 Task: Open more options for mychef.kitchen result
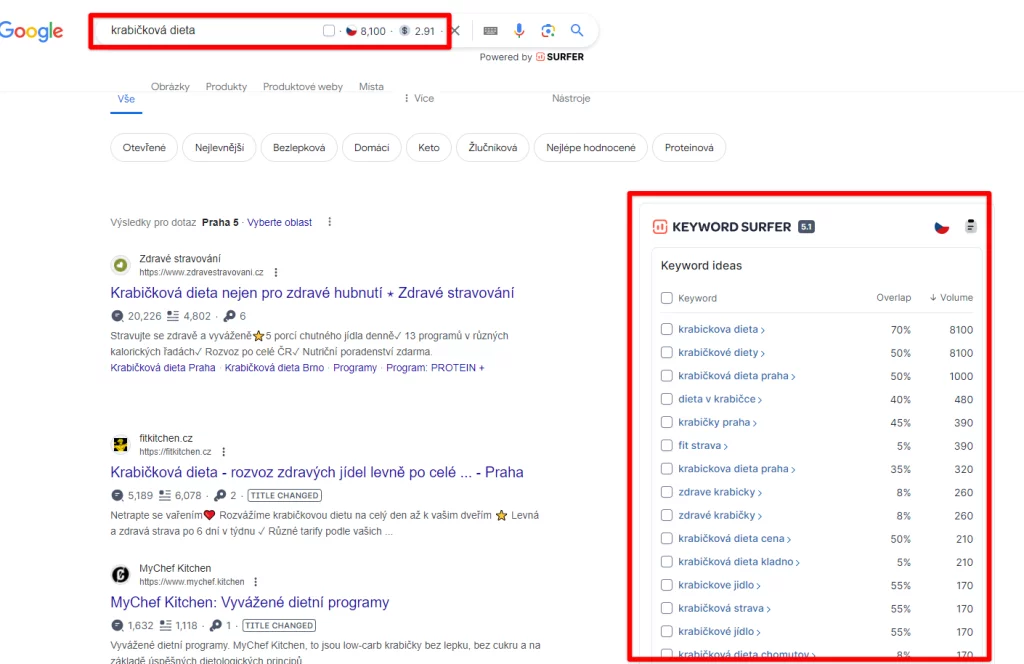tap(255, 582)
